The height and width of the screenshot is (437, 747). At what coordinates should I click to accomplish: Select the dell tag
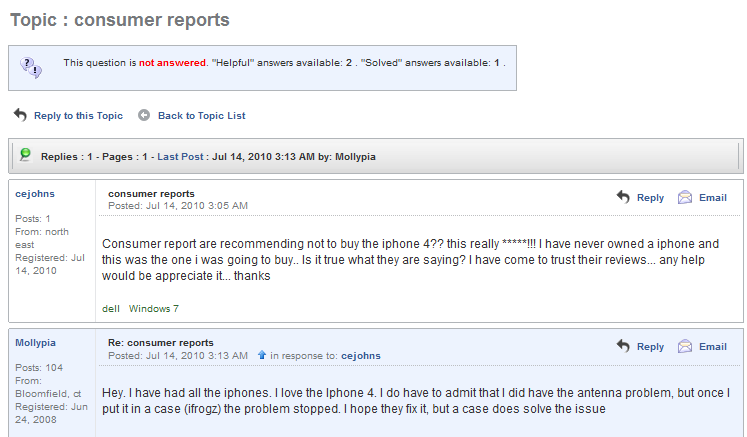(x=111, y=308)
